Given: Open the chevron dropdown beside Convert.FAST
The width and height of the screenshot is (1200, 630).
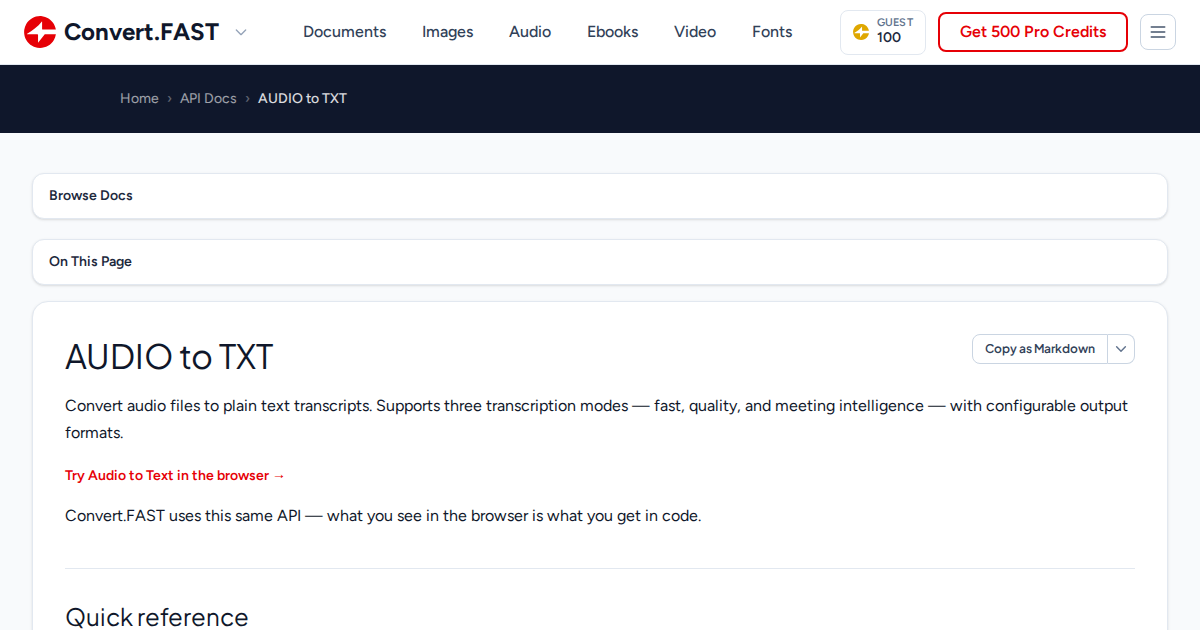Looking at the screenshot, I should coord(240,32).
